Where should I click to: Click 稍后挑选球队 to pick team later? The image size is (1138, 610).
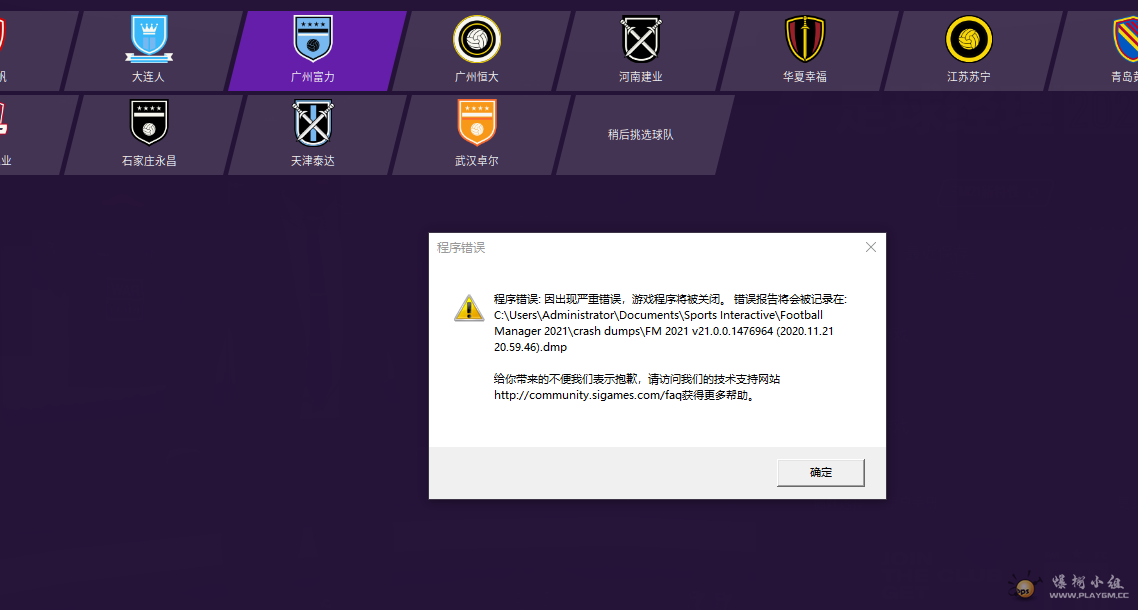click(641, 134)
